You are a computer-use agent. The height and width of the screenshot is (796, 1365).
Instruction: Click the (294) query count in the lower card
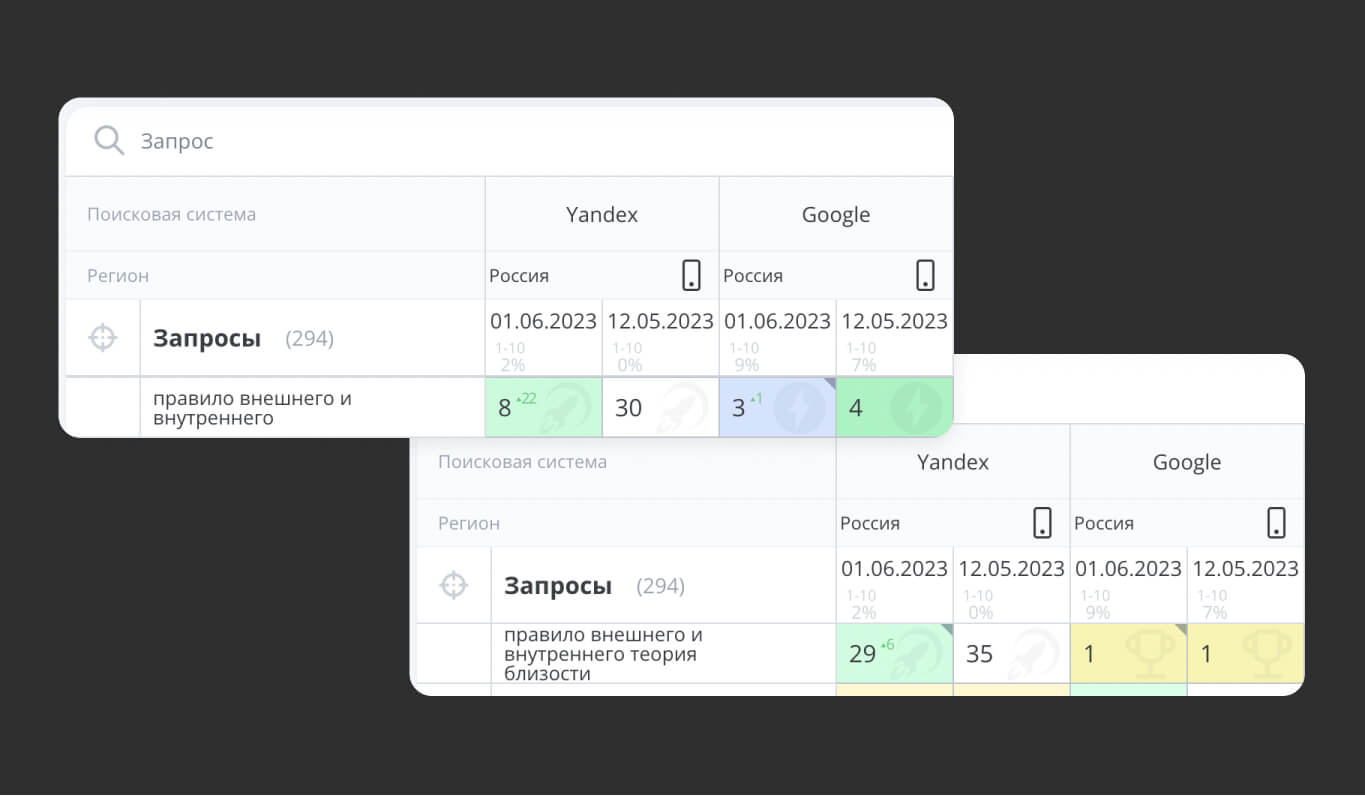click(x=660, y=586)
